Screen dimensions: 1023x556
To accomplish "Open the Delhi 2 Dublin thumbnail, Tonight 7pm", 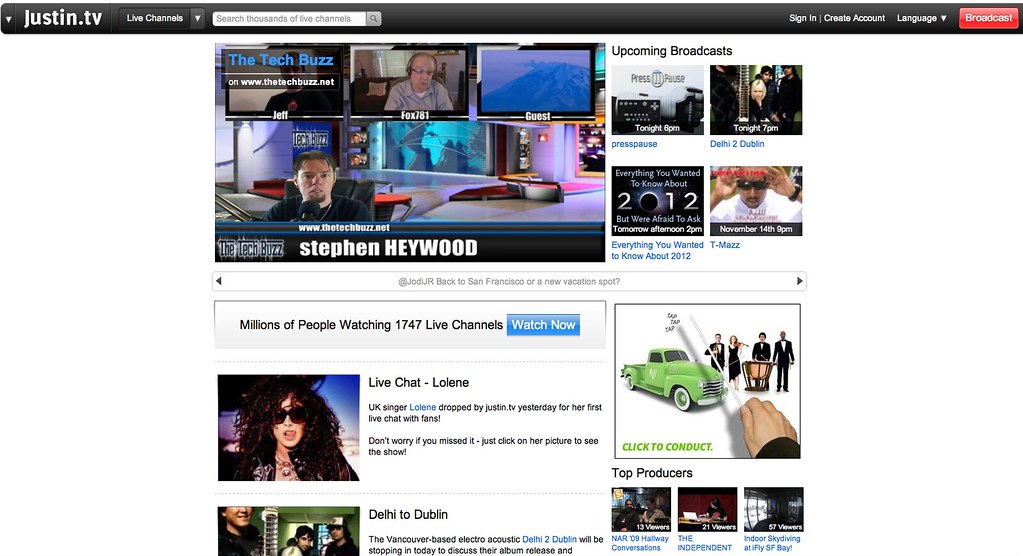I will pyautogui.click(x=756, y=100).
